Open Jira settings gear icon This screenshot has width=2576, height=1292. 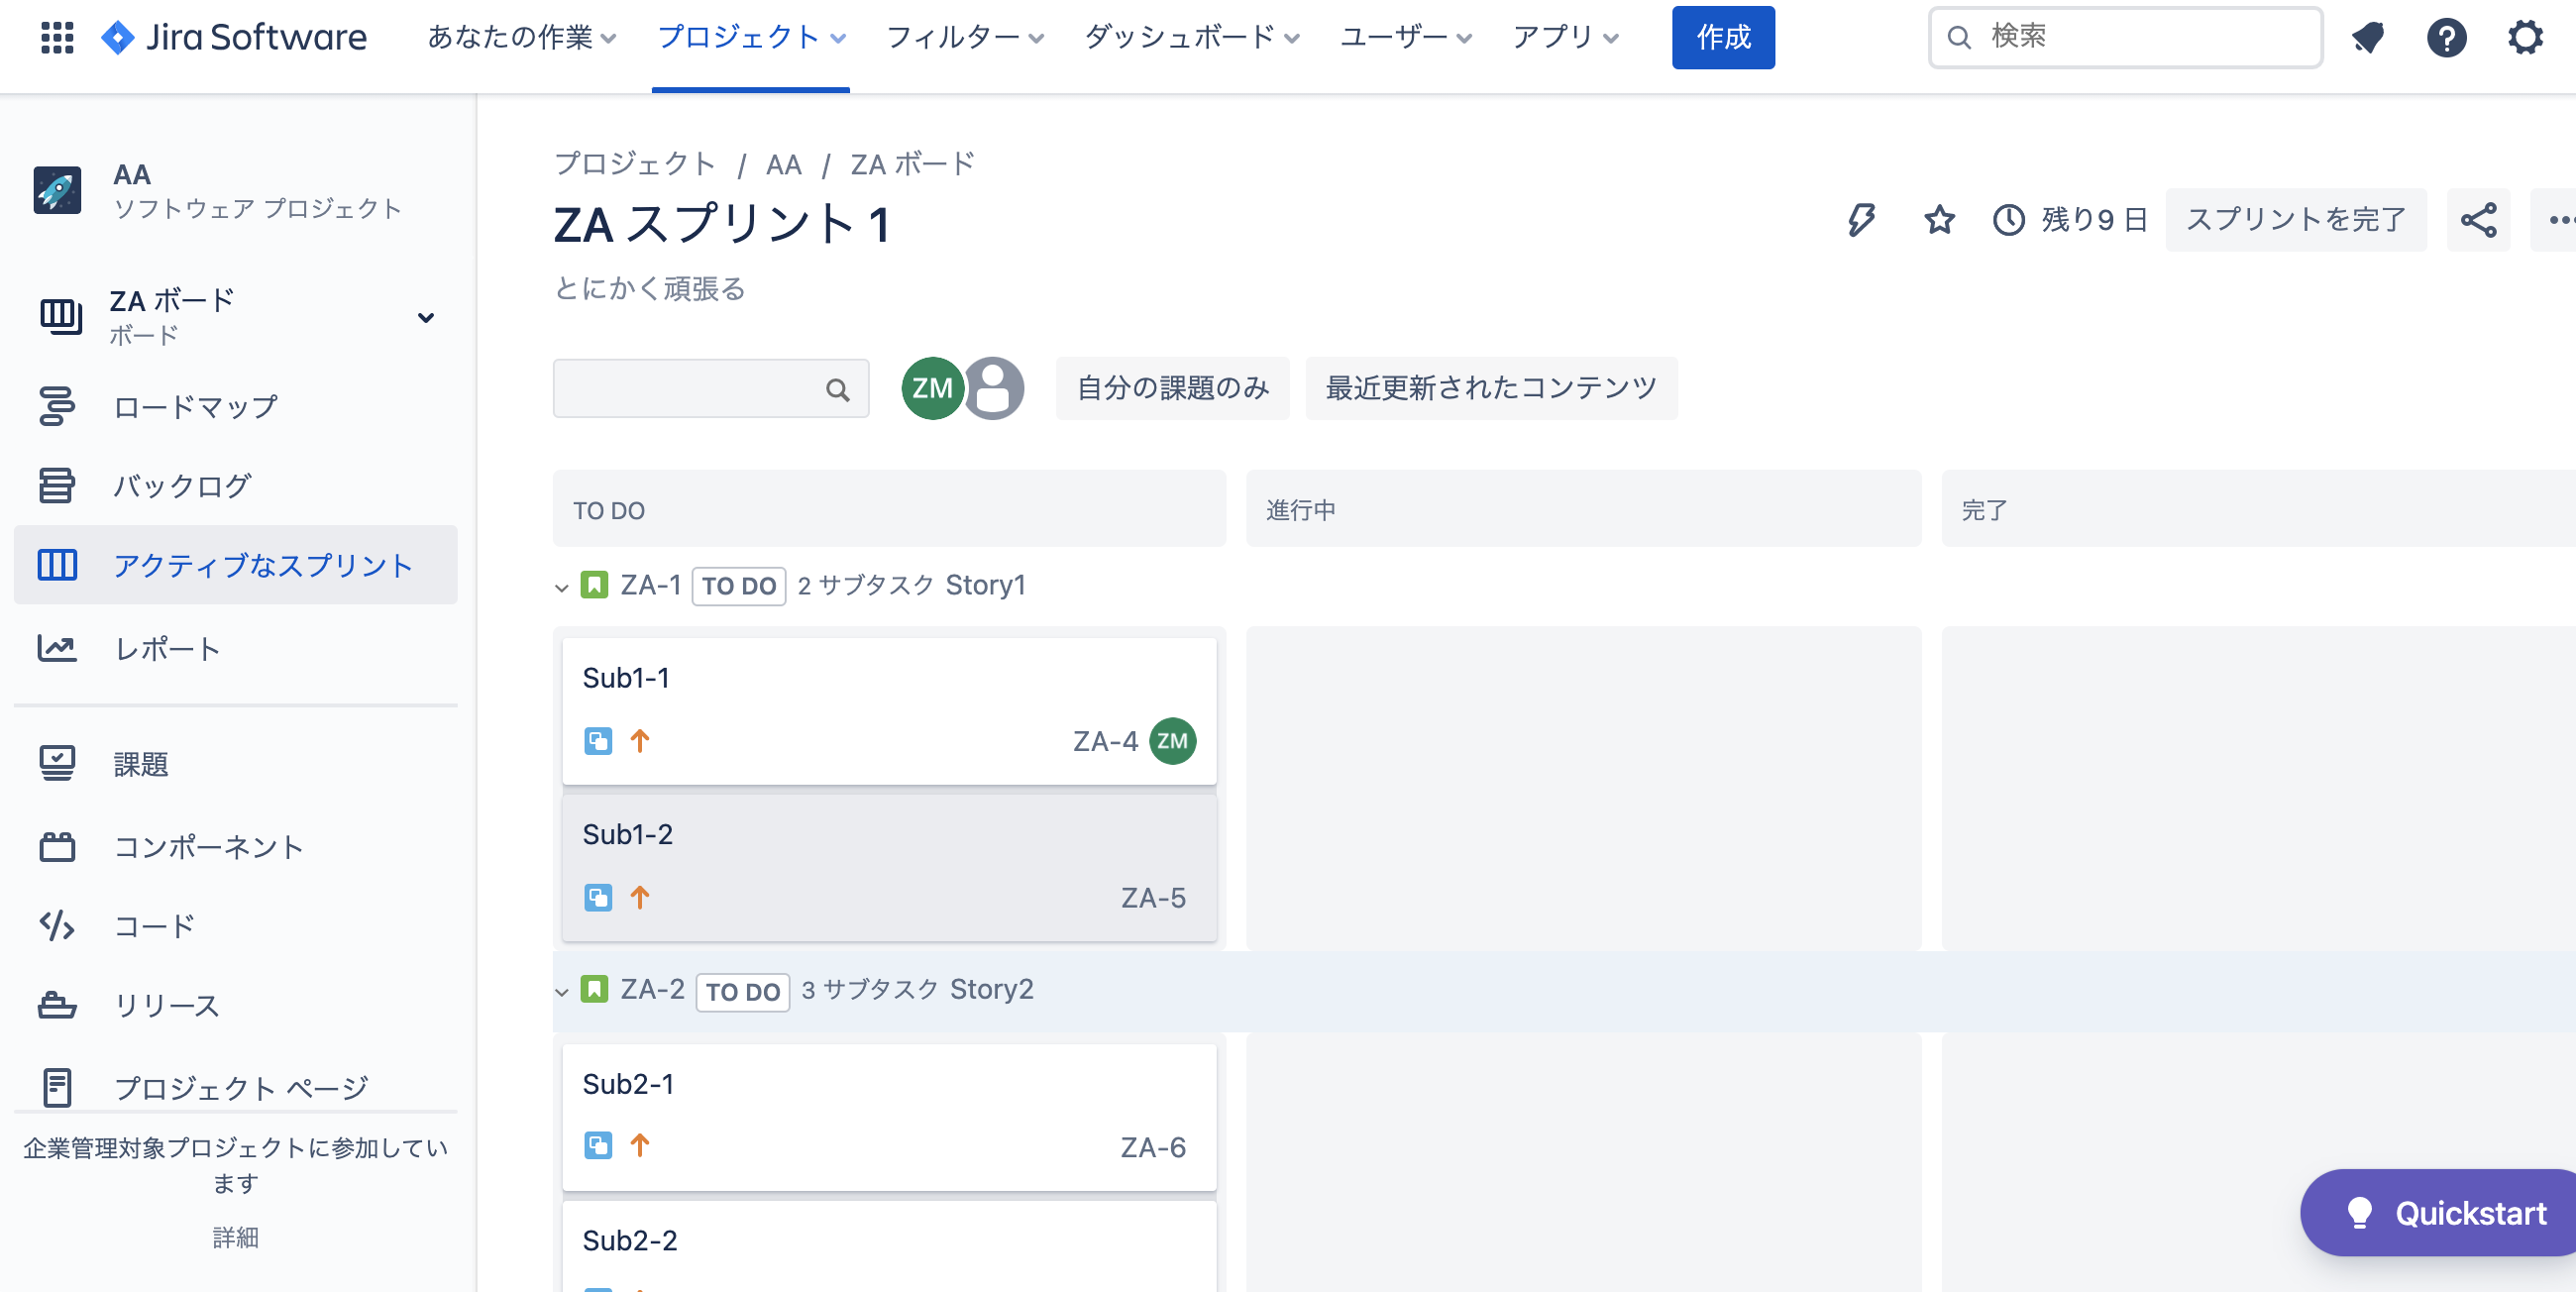[x=2525, y=37]
